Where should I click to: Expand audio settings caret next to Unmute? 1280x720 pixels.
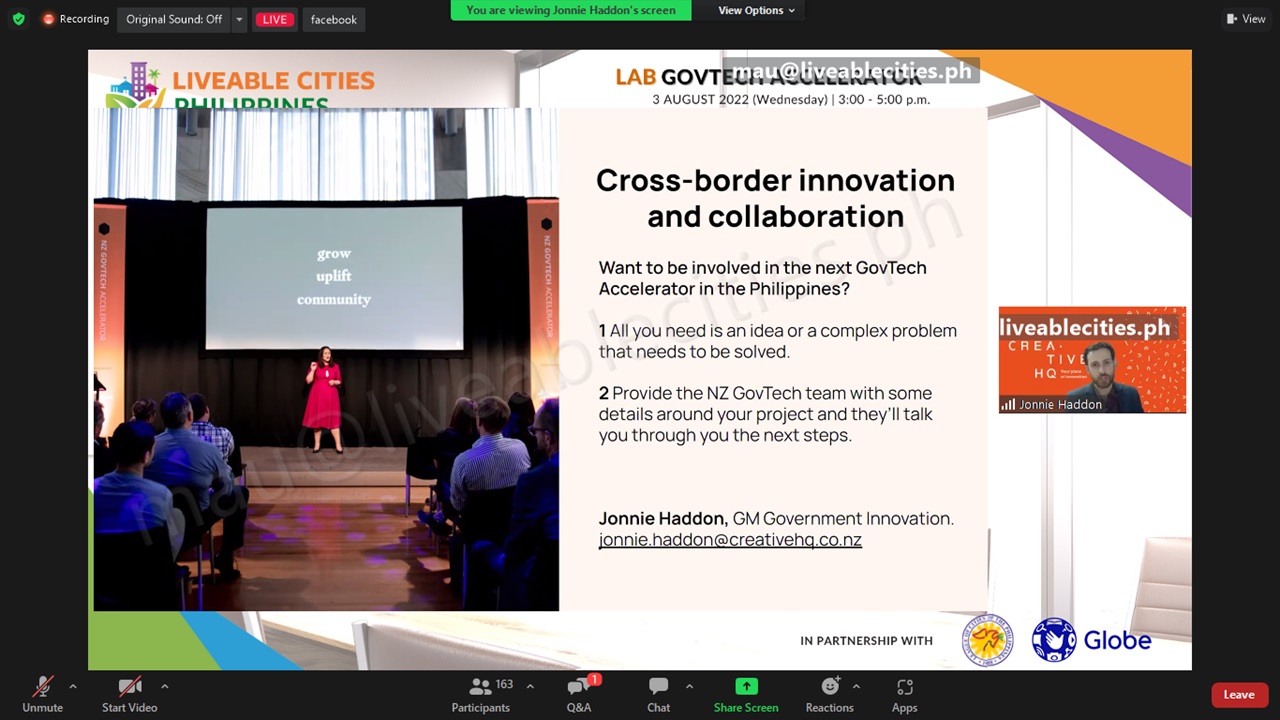tap(72, 686)
